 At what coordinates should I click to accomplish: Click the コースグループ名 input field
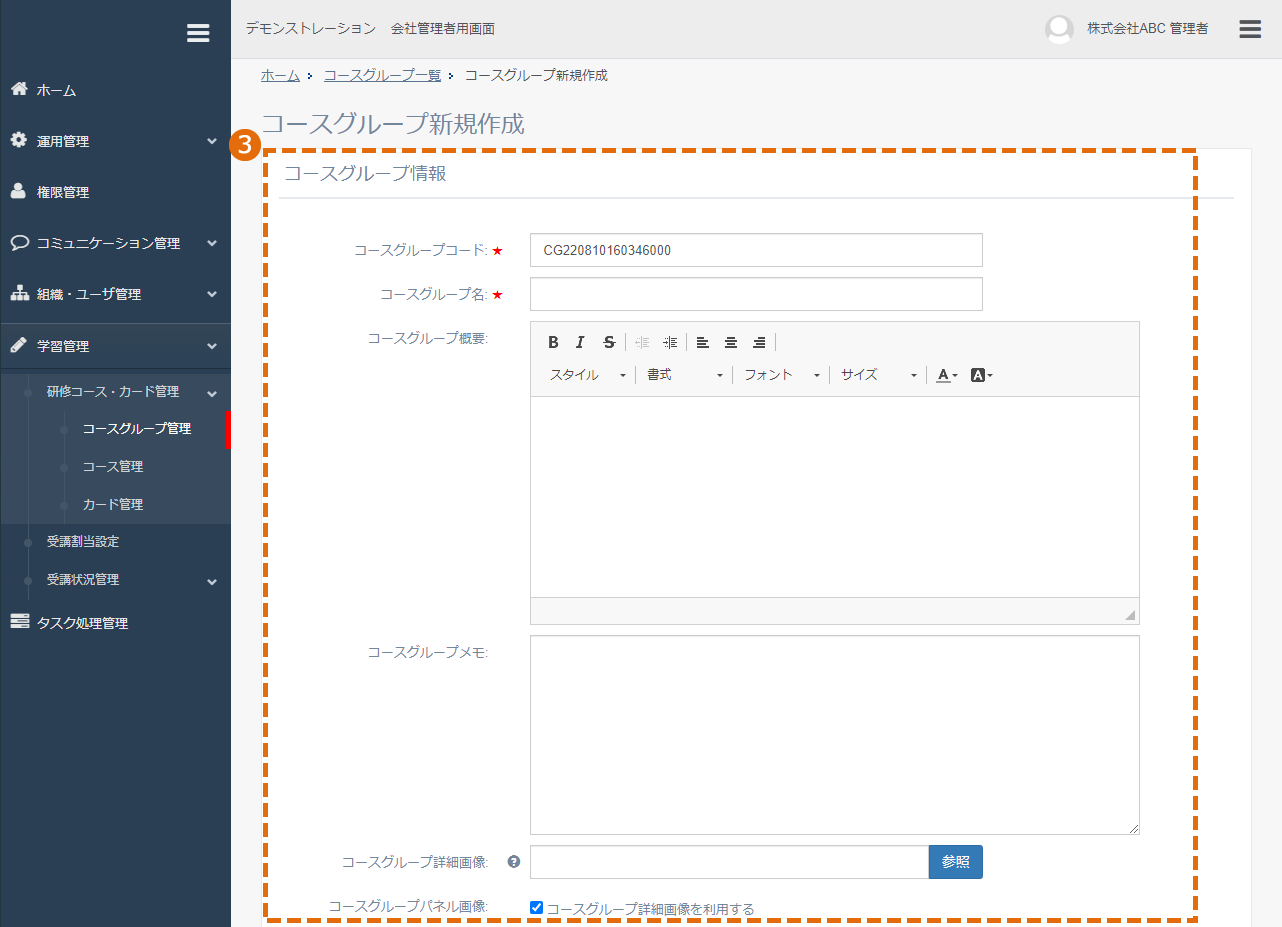pyautogui.click(x=756, y=294)
